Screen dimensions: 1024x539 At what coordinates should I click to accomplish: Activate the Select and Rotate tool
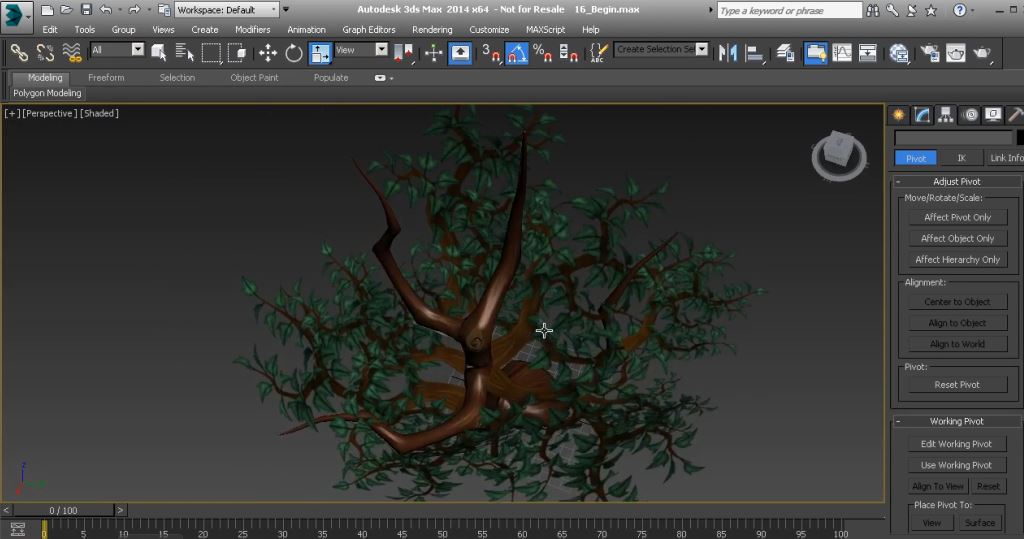[x=293, y=52]
